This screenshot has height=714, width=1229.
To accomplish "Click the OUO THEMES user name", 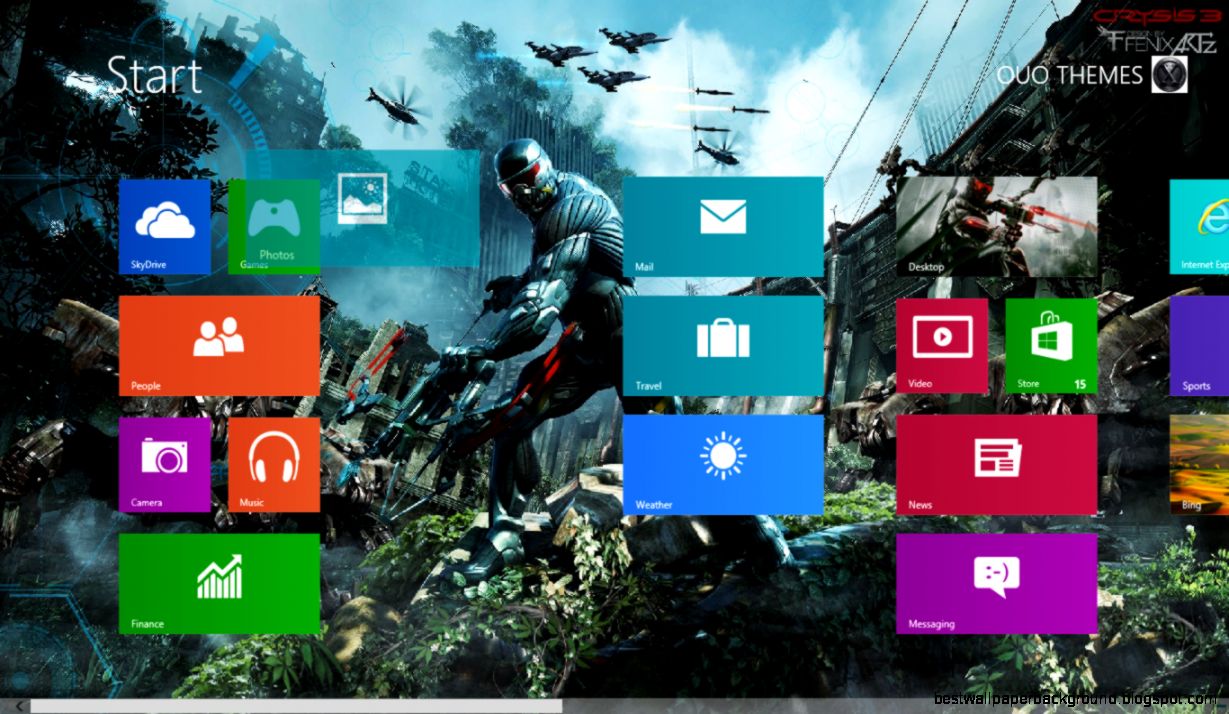I will point(1069,75).
